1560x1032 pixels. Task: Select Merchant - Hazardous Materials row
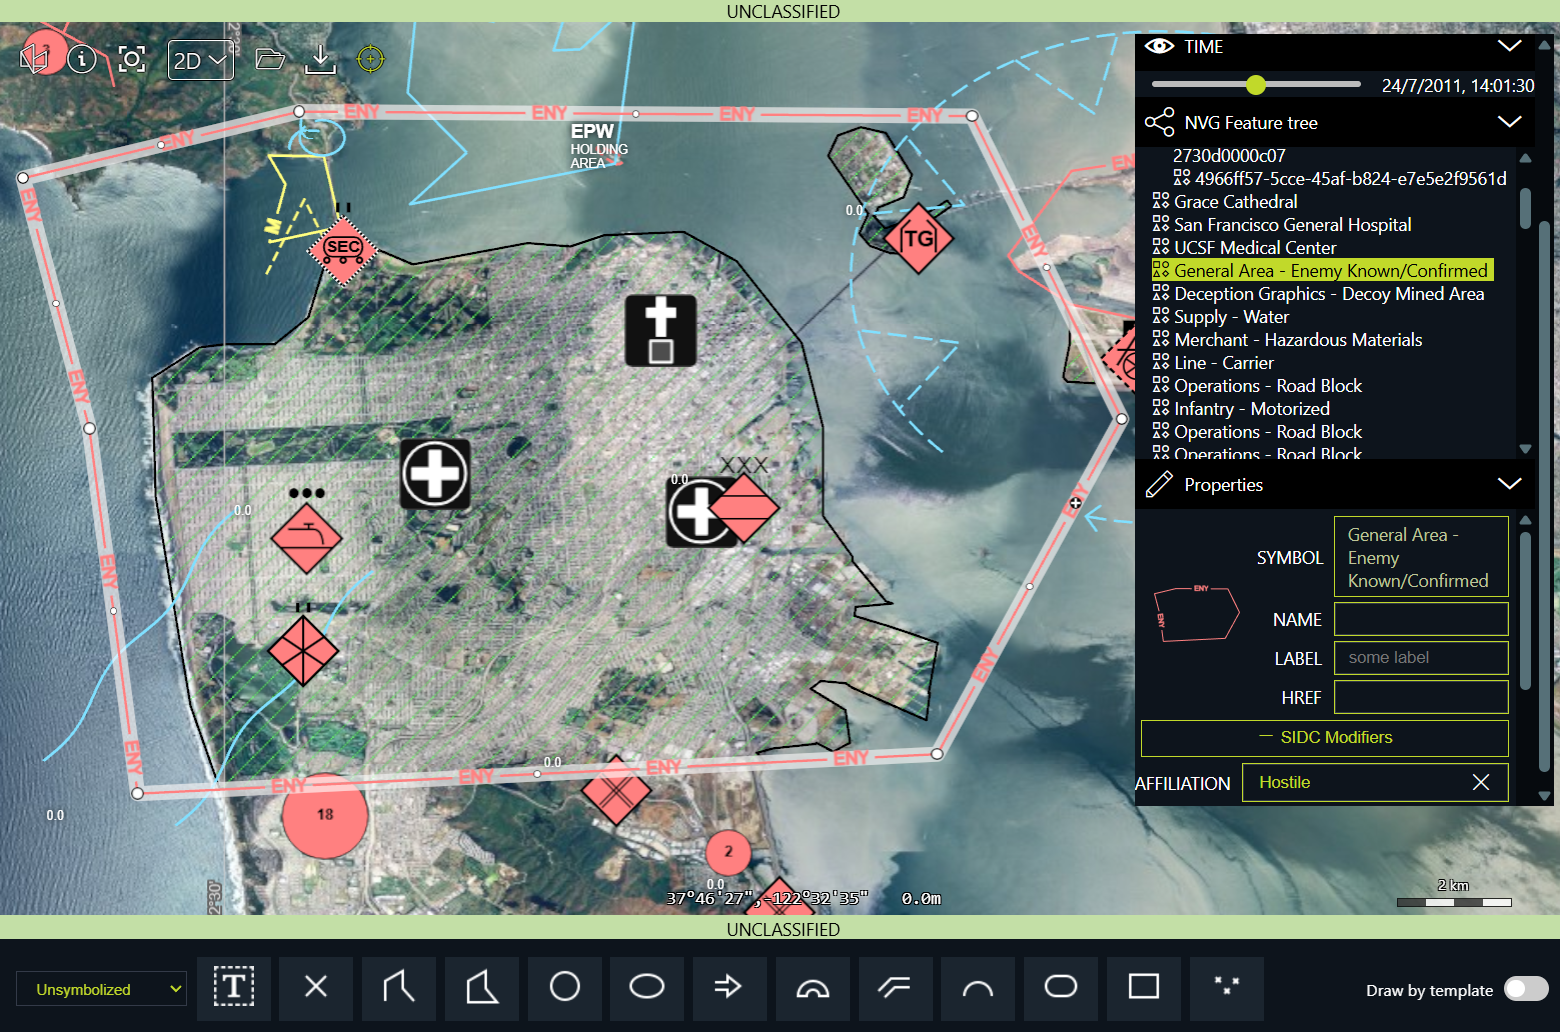[x=1287, y=340]
